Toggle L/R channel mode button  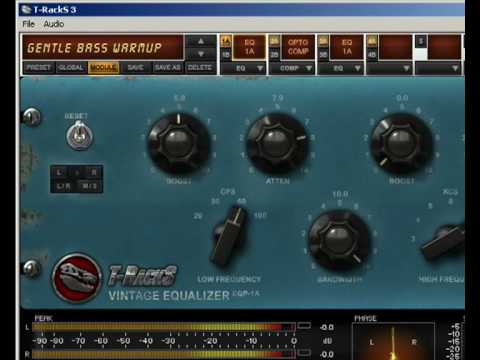(63, 186)
